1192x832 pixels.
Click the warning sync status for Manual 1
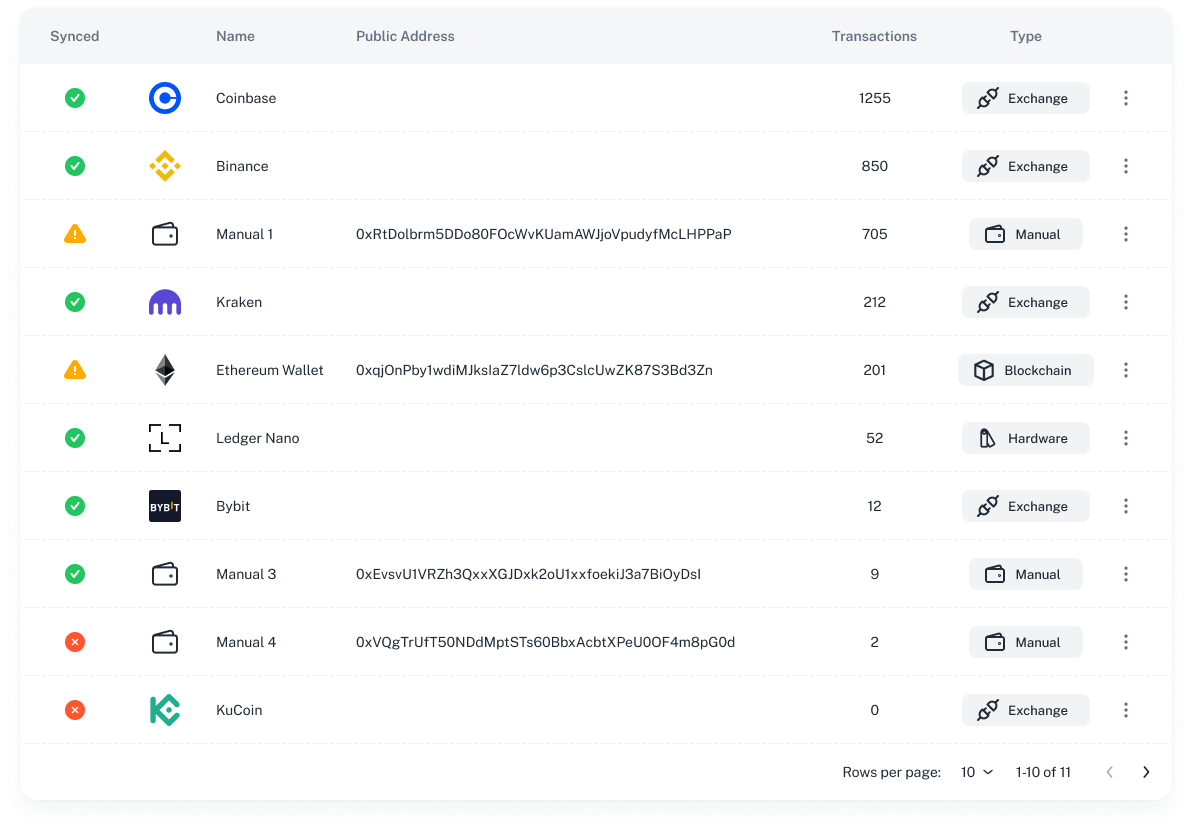75,234
